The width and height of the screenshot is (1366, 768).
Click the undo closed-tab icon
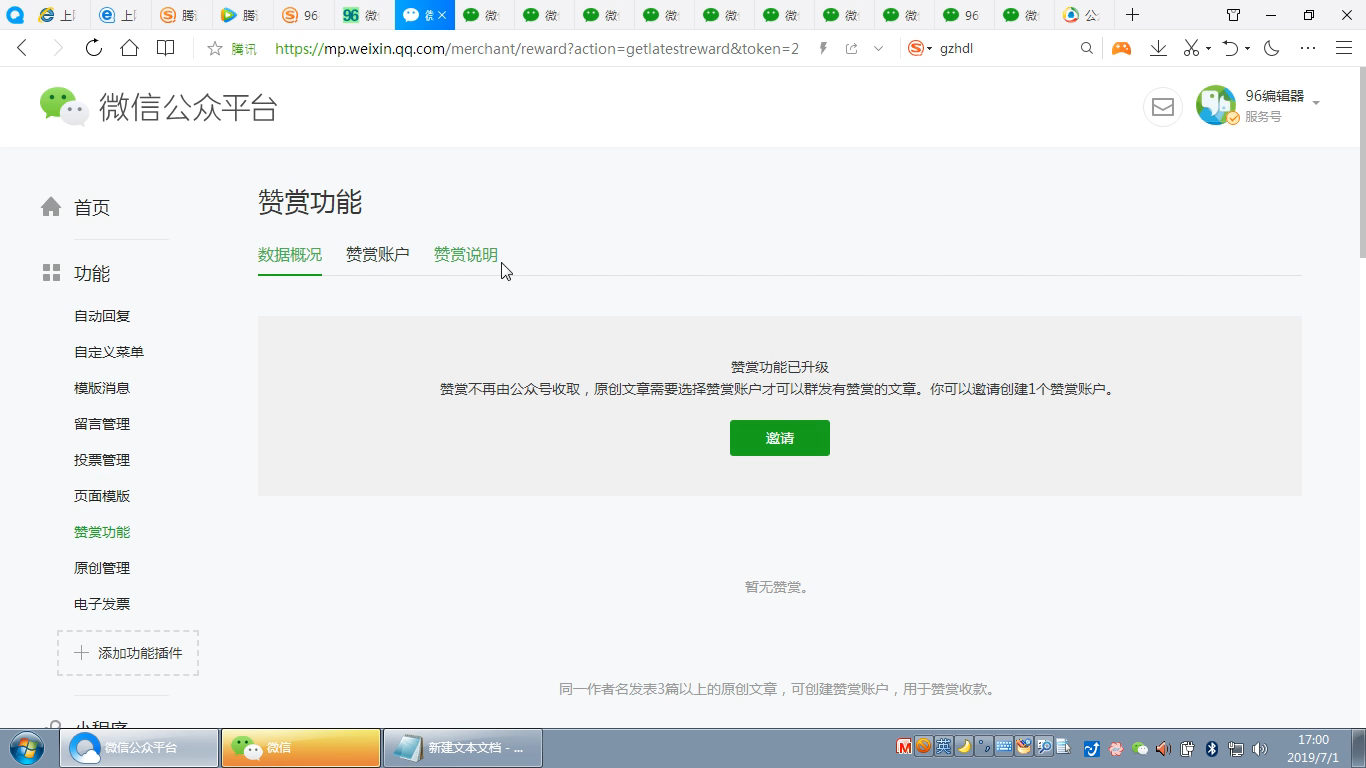1231,48
